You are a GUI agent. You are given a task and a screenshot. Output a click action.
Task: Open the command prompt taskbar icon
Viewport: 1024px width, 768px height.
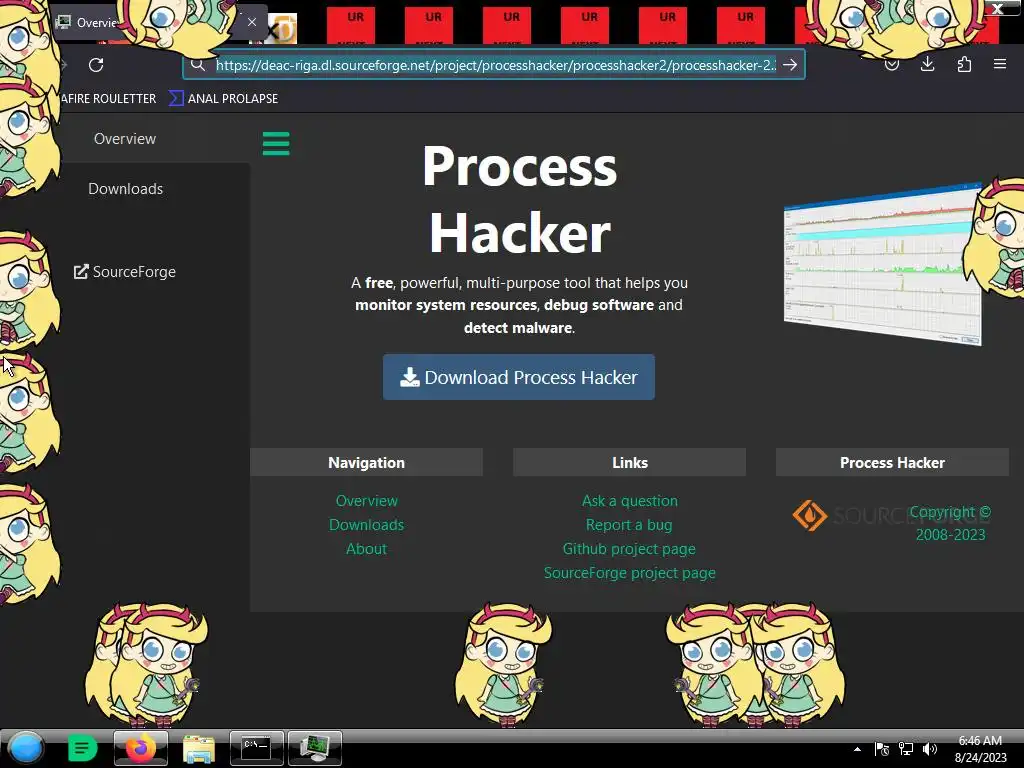tap(257, 748)
